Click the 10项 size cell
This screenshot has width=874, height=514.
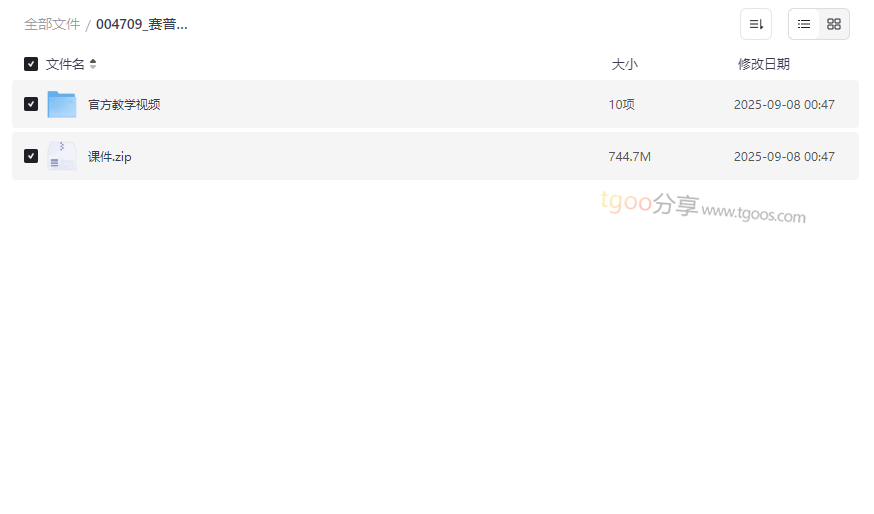click(621, 104)
